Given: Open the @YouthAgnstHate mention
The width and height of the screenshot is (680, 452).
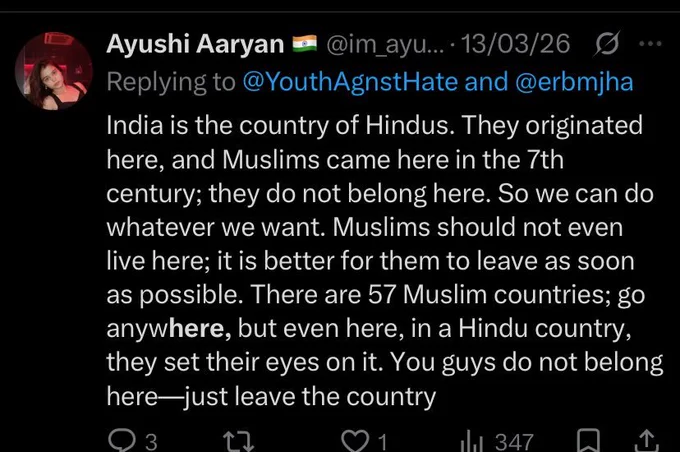Looking at the screenshot, I should pyautogui.click(x=350, y=82).
